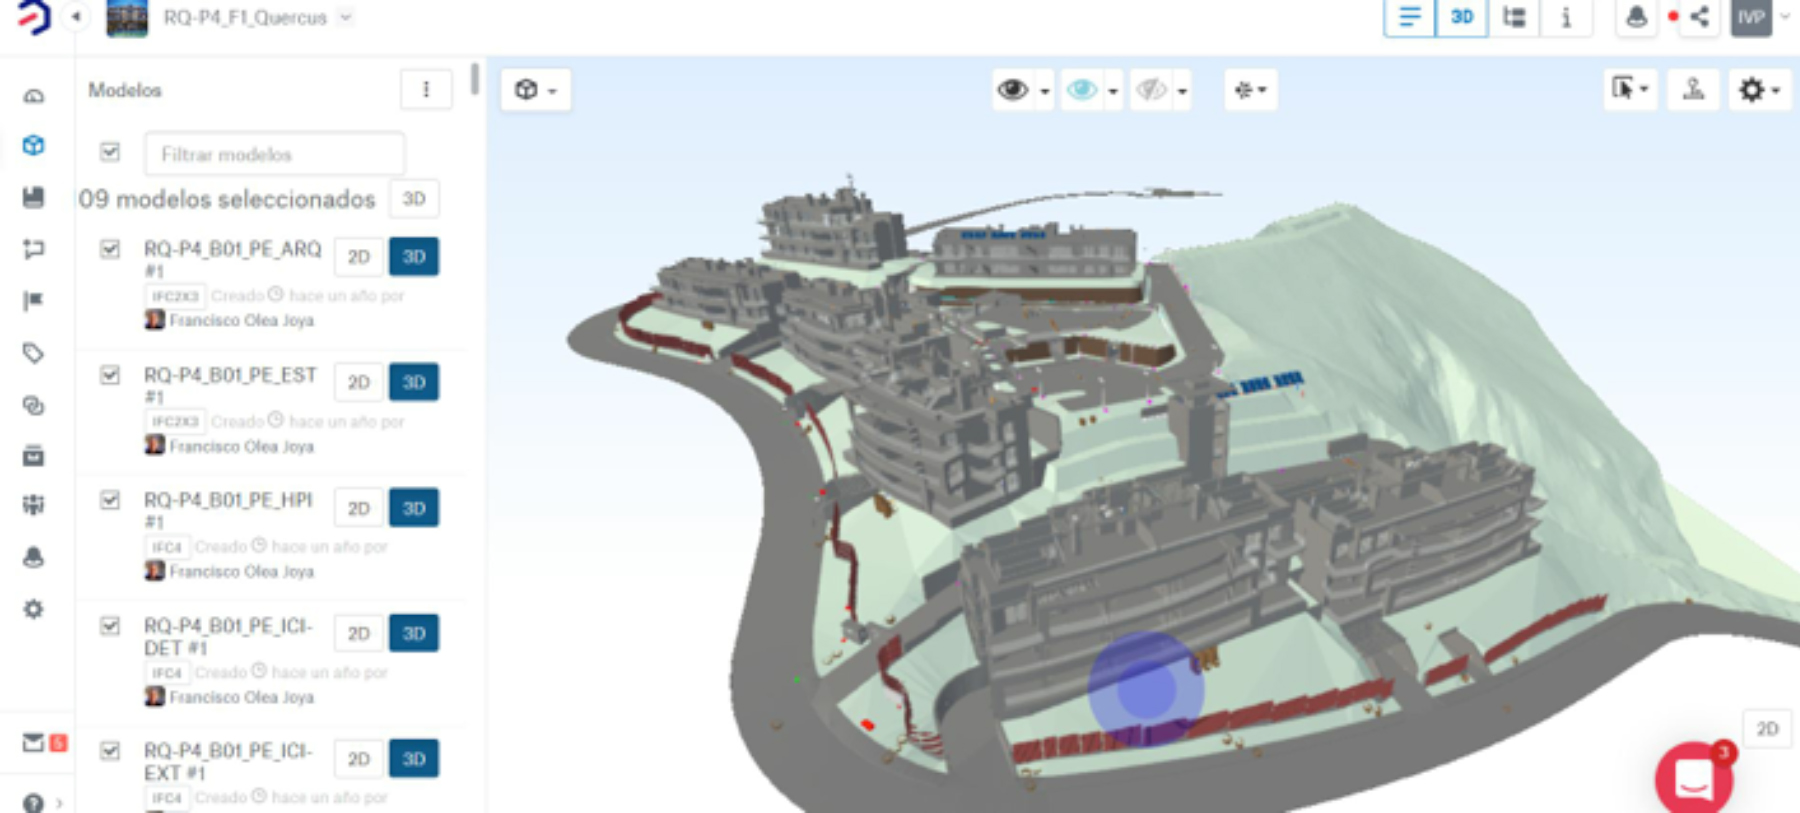Collapse sidebar with the back arrow button
This screenshot has width=1800, height=813.
click(x=75, y=17)
